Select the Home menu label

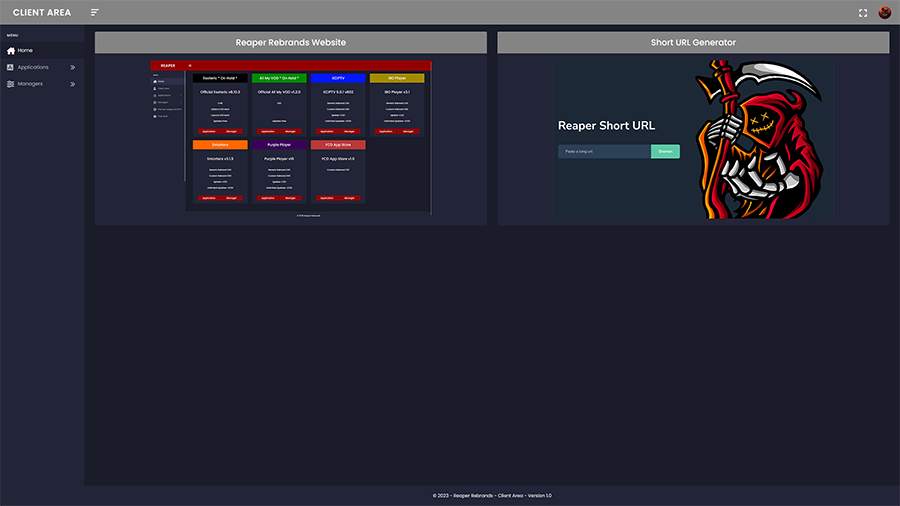[25, 50]
